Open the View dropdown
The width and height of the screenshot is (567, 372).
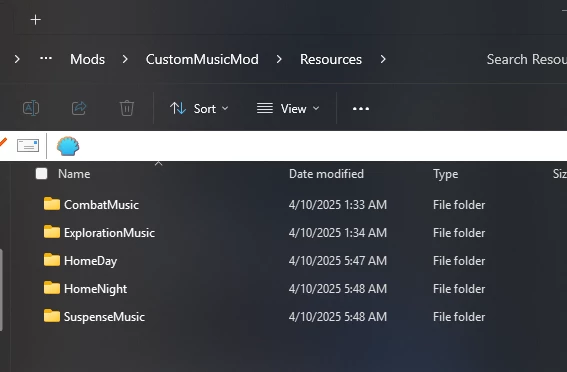(288, 108)
